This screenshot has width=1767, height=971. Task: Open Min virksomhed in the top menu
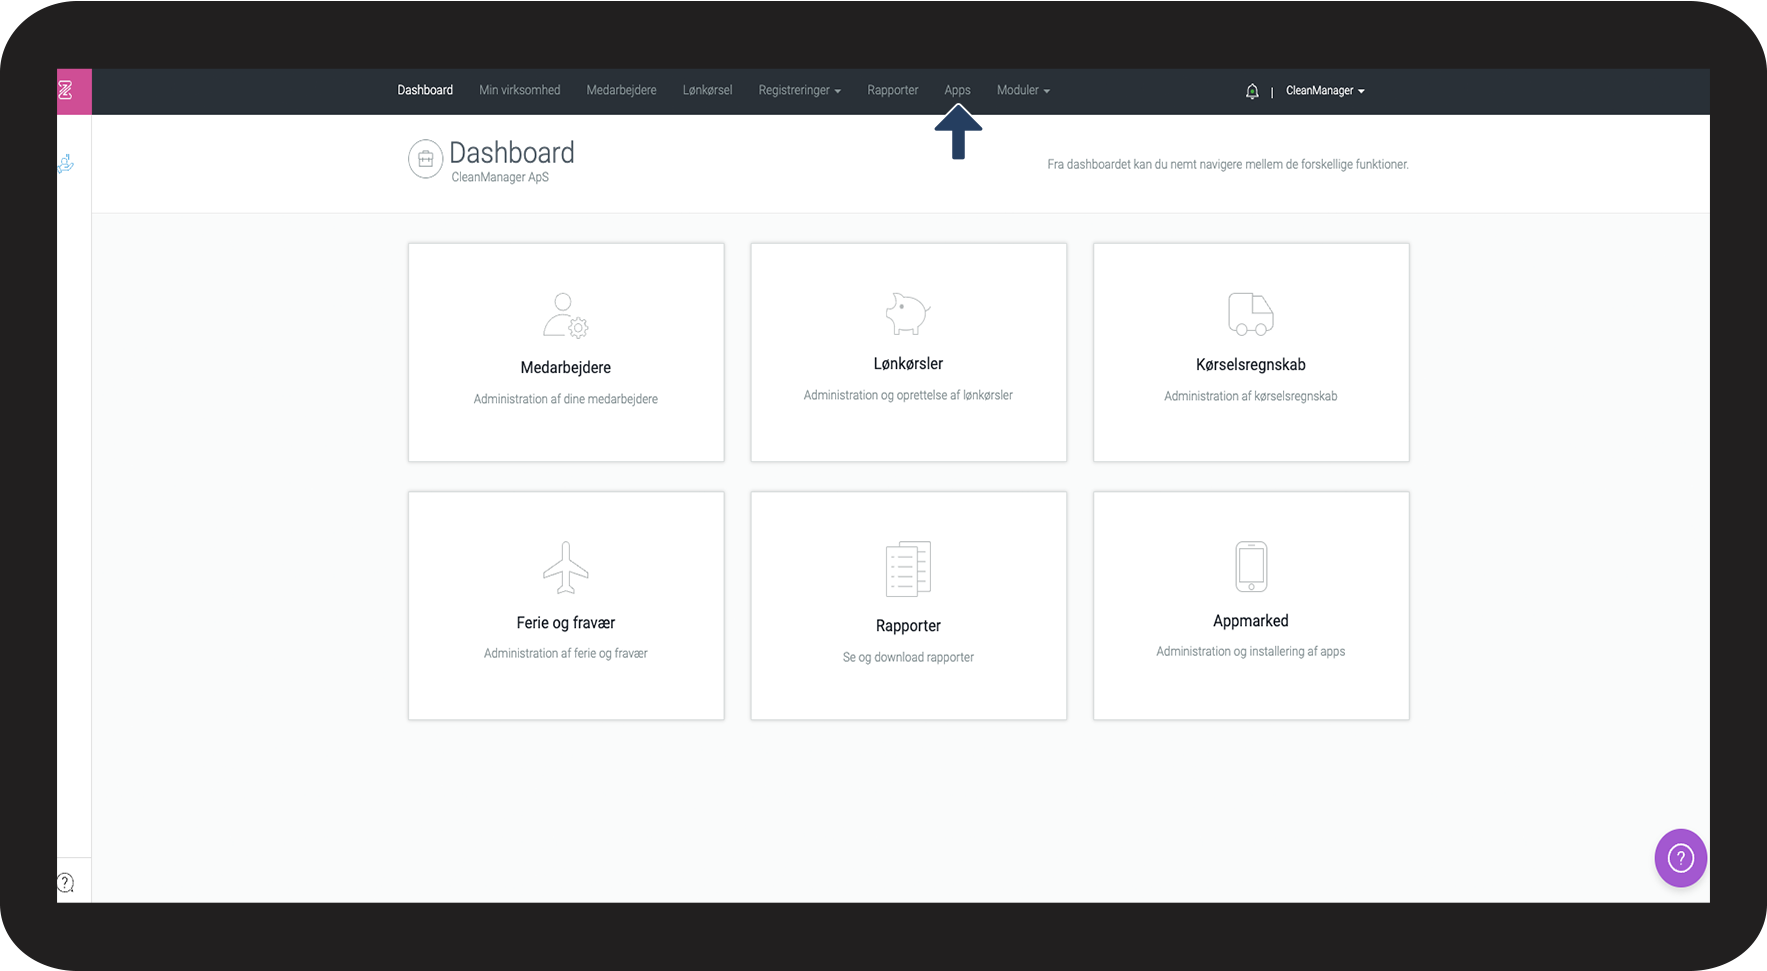520,90
